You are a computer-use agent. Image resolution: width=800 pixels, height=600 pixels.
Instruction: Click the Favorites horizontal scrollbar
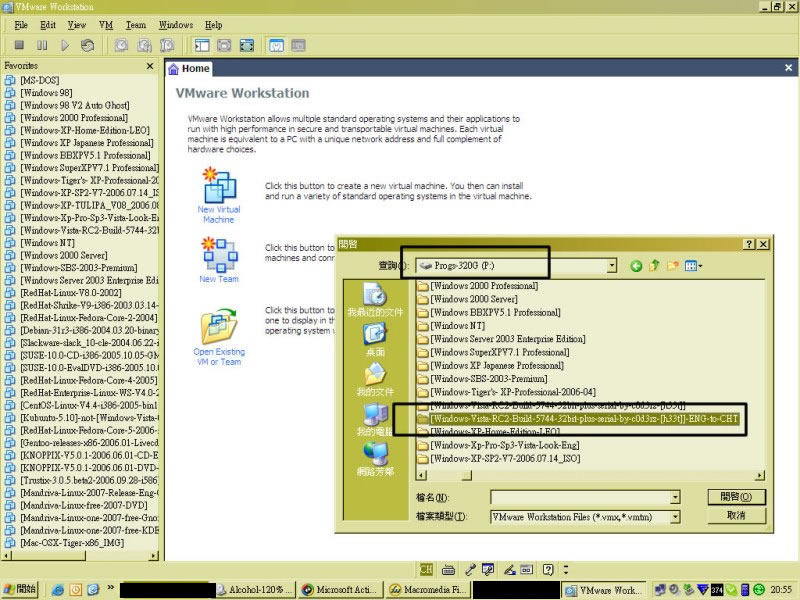[x=80, y=556]
